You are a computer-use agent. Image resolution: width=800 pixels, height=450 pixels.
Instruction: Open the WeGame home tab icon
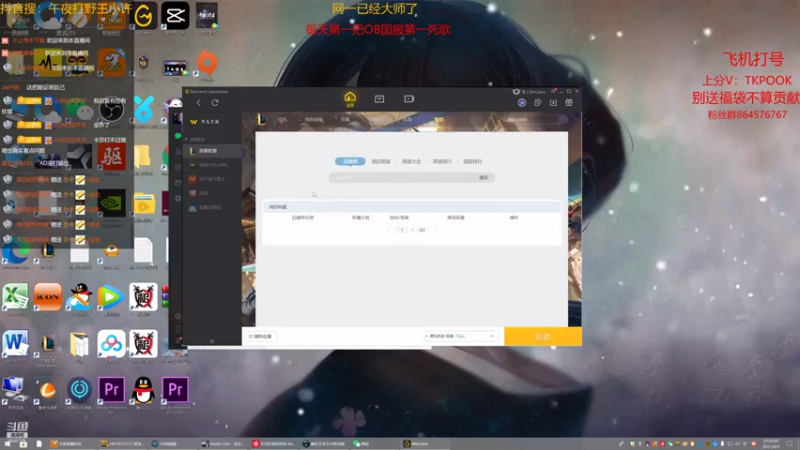(350, 98)
